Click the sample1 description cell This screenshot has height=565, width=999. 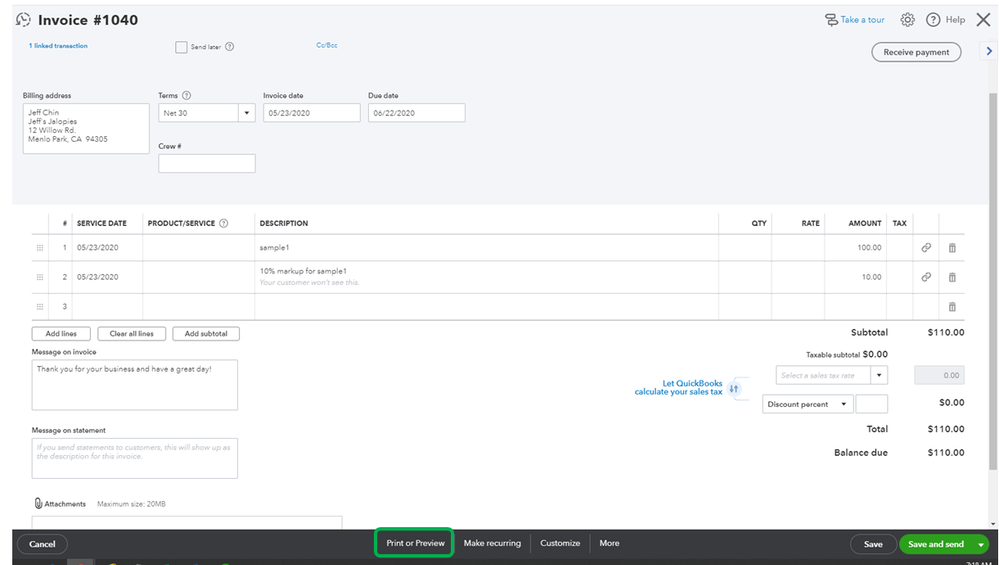[486, 248]
